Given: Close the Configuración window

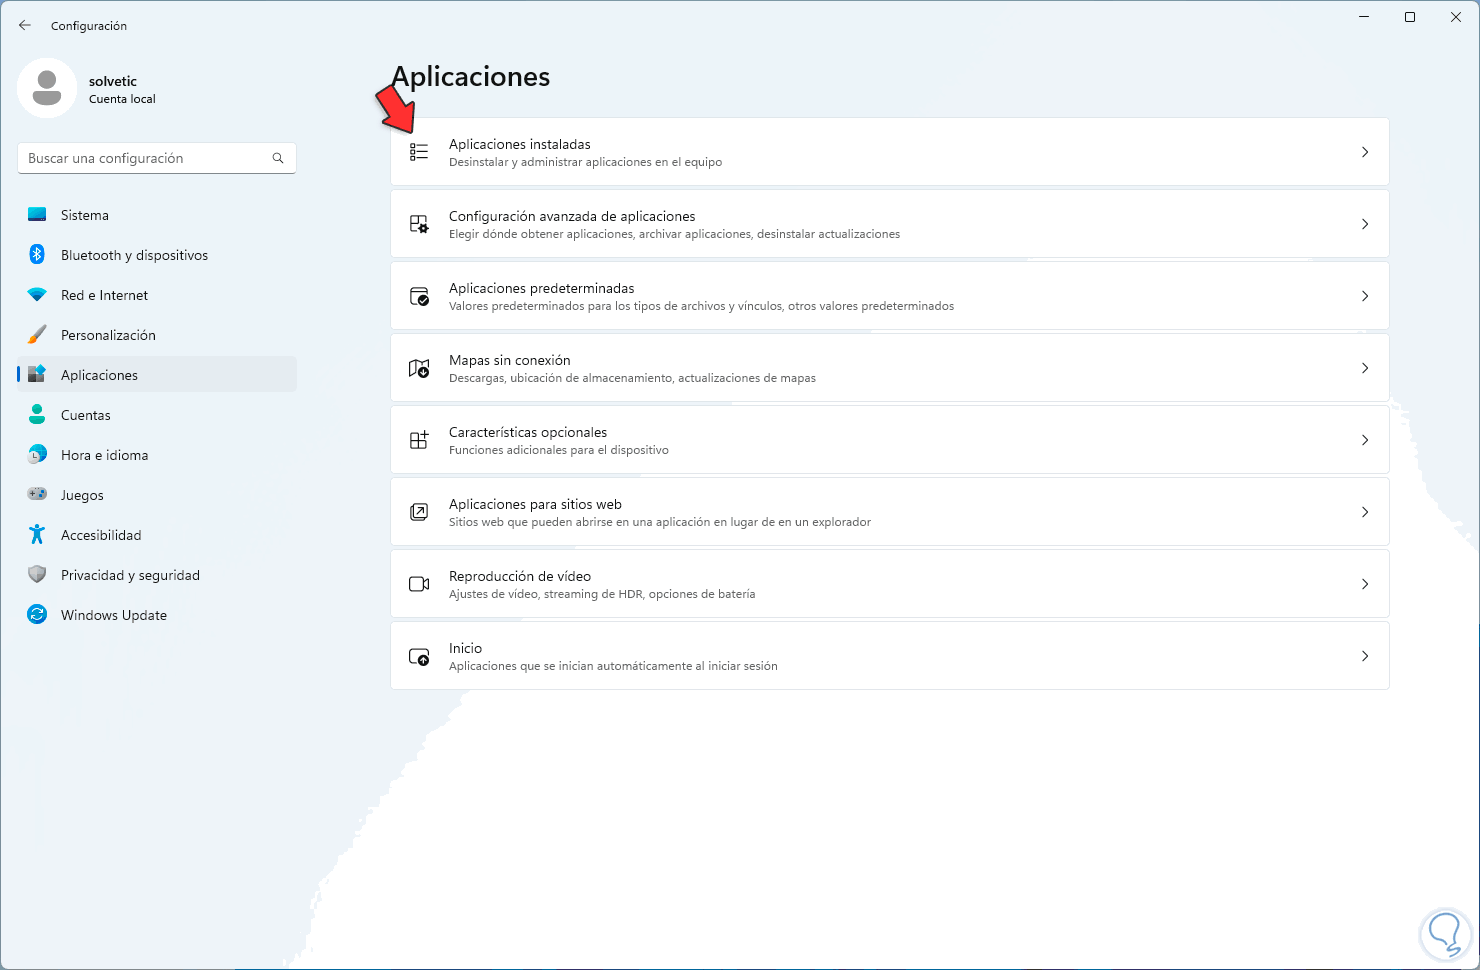Looking at the screenshot, I should click(1456, 17).
